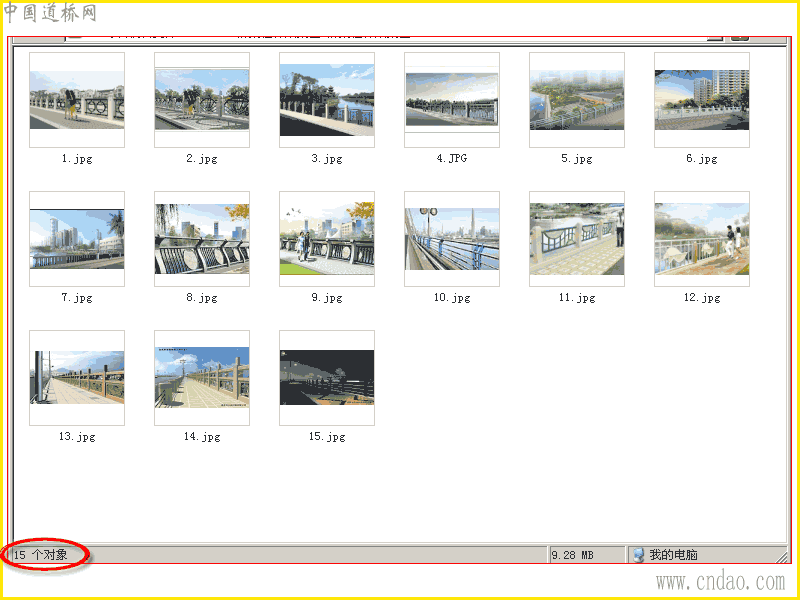Select the 12.jpg image thumbnail
This screenshot has height=600, width=800.
pos(702,239)
